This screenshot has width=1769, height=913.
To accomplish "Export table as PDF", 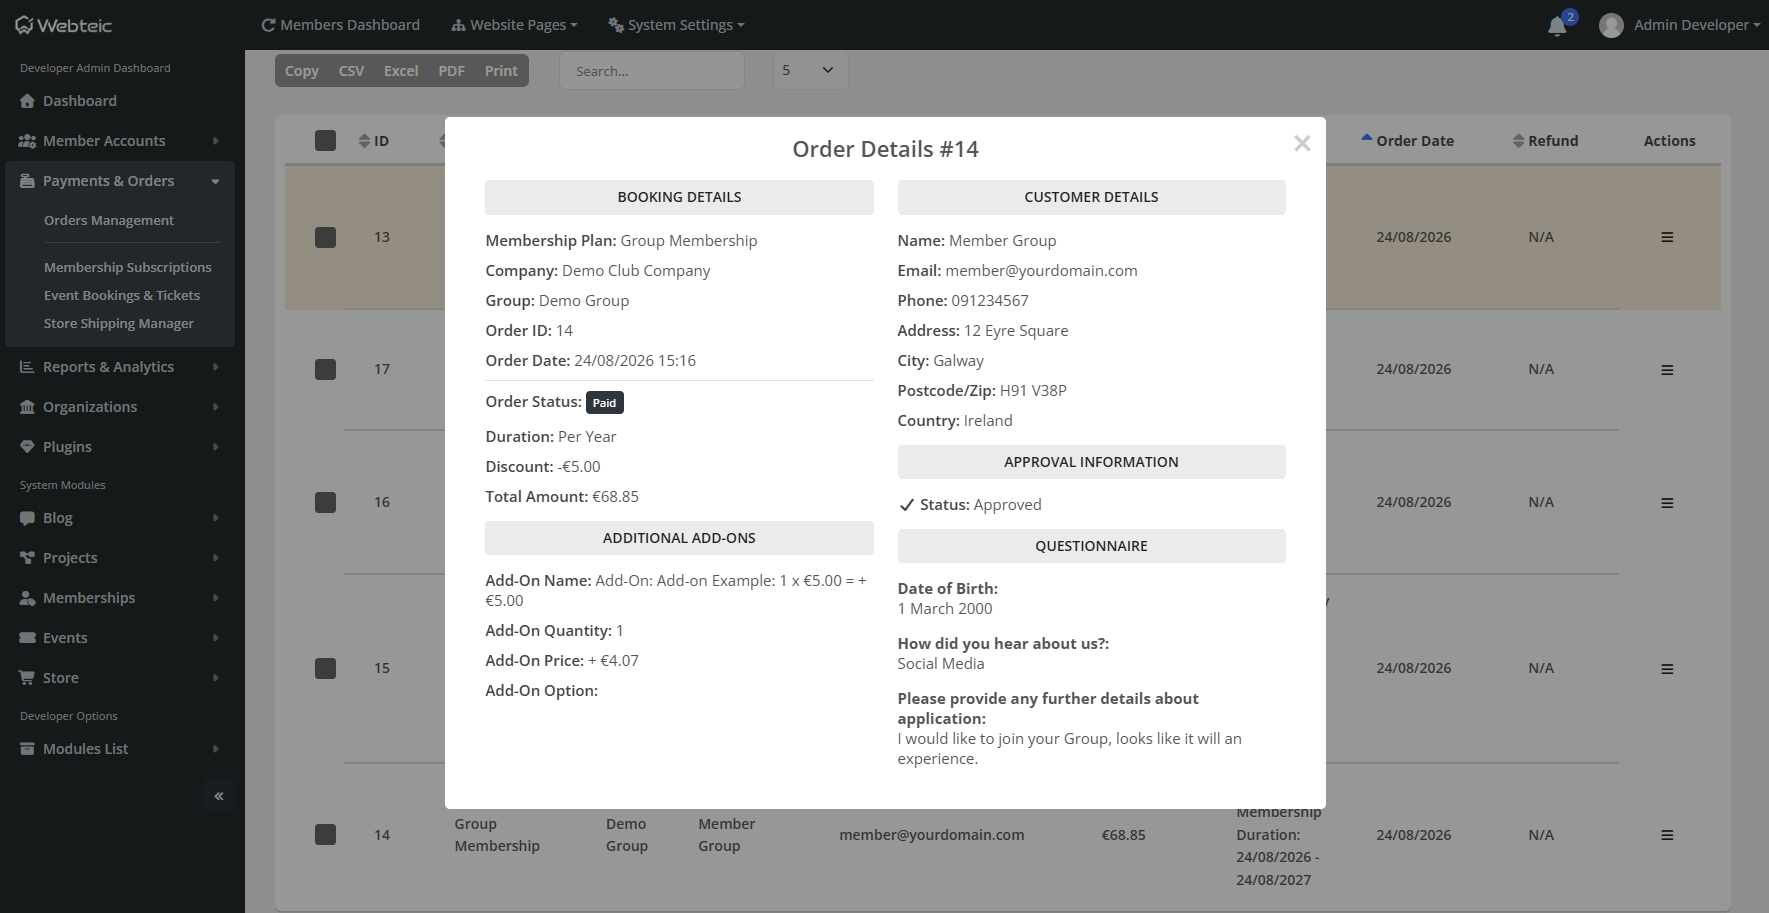I will tap(451, 71).
